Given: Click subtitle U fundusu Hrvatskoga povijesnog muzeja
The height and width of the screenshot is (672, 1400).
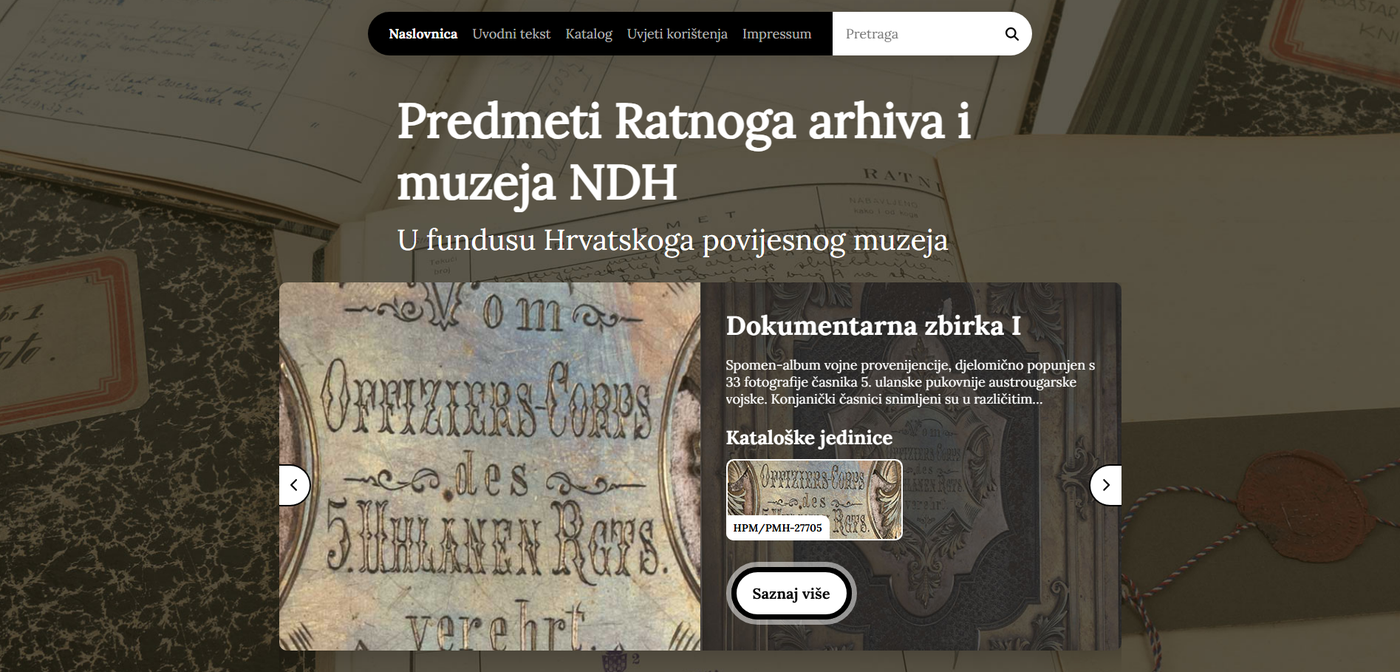Looking at the screenshot, I should 672,241.
